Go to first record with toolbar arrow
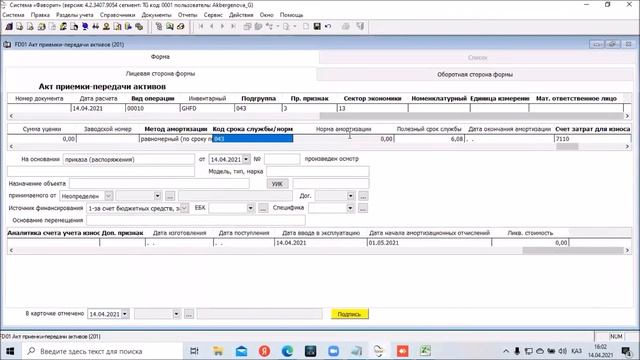The width and height of the screenshot is (640, 360). coord(201,27)
